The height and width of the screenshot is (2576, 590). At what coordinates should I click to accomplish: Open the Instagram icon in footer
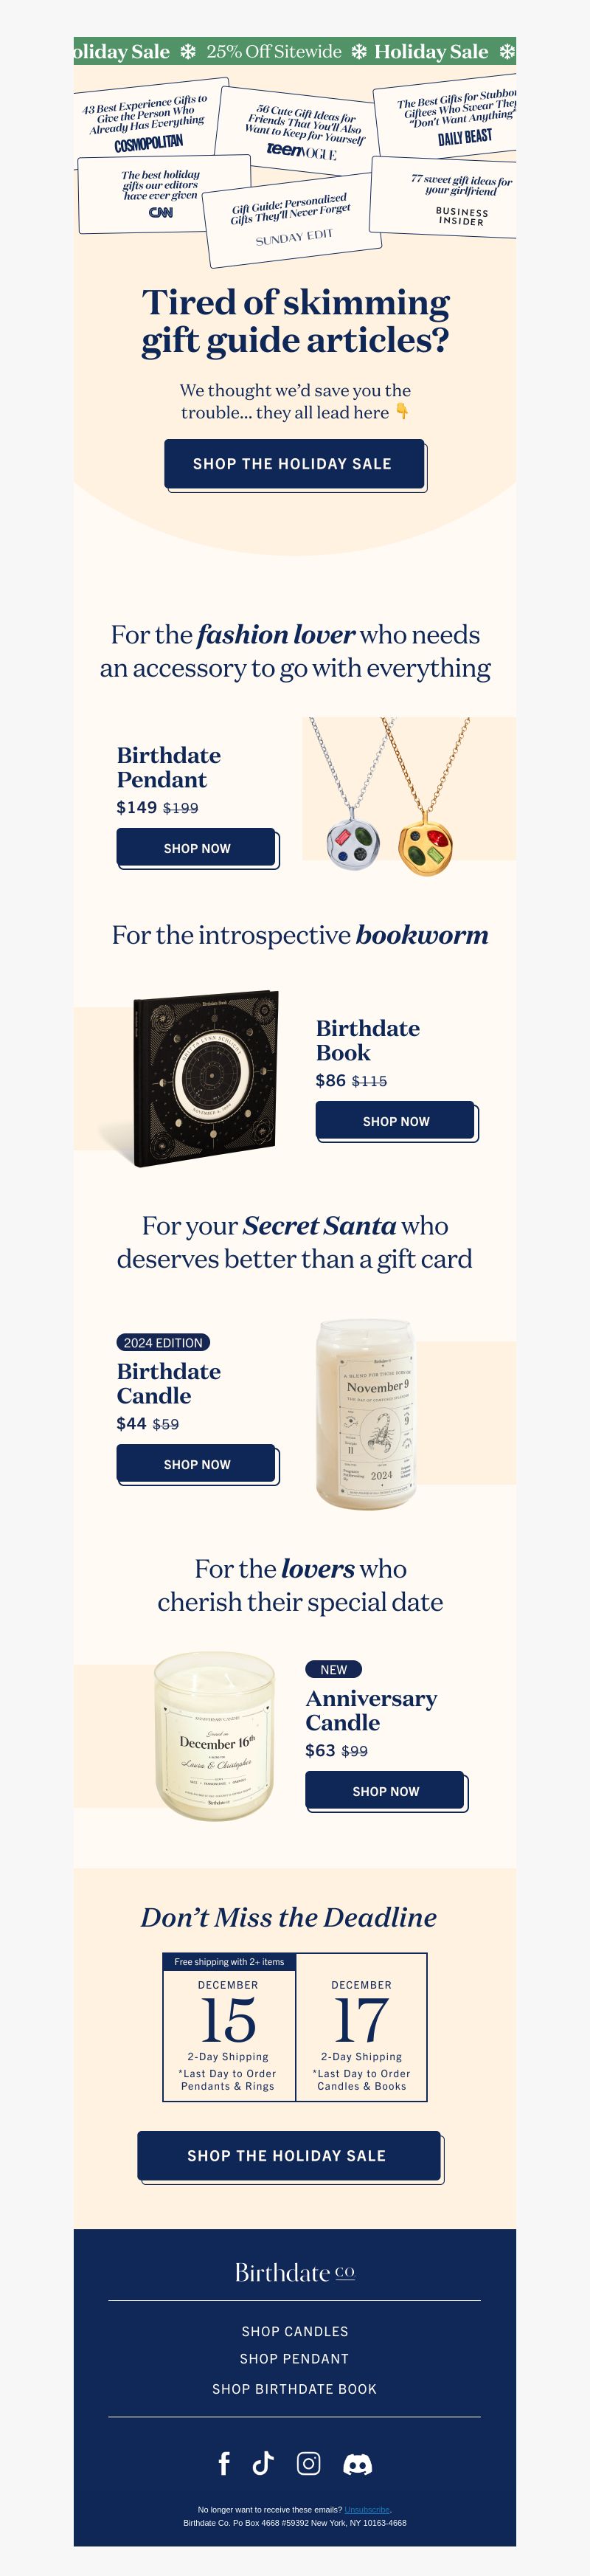pos(309,2463)
